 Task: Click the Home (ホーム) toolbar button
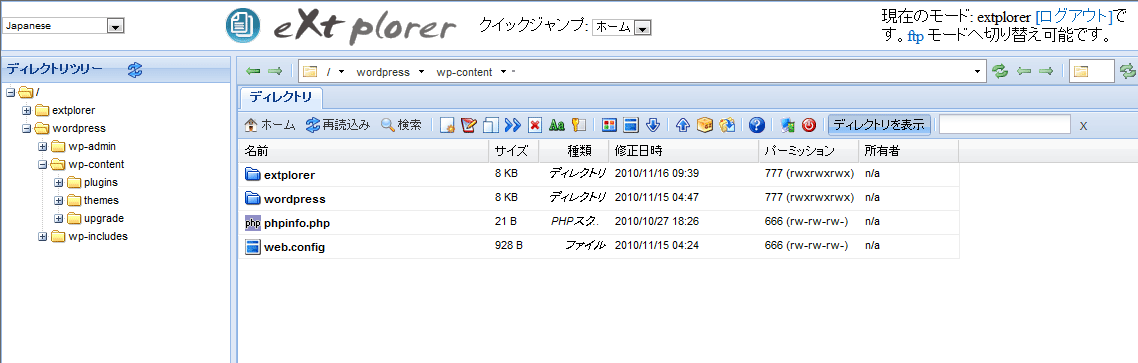[x=270, y=125]
